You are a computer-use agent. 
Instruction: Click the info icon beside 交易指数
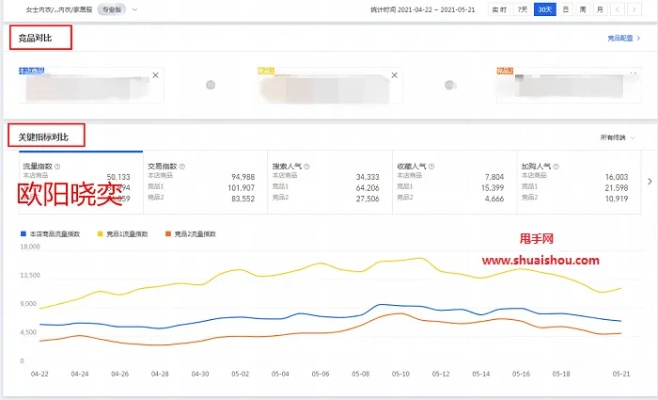click(182, 166)
